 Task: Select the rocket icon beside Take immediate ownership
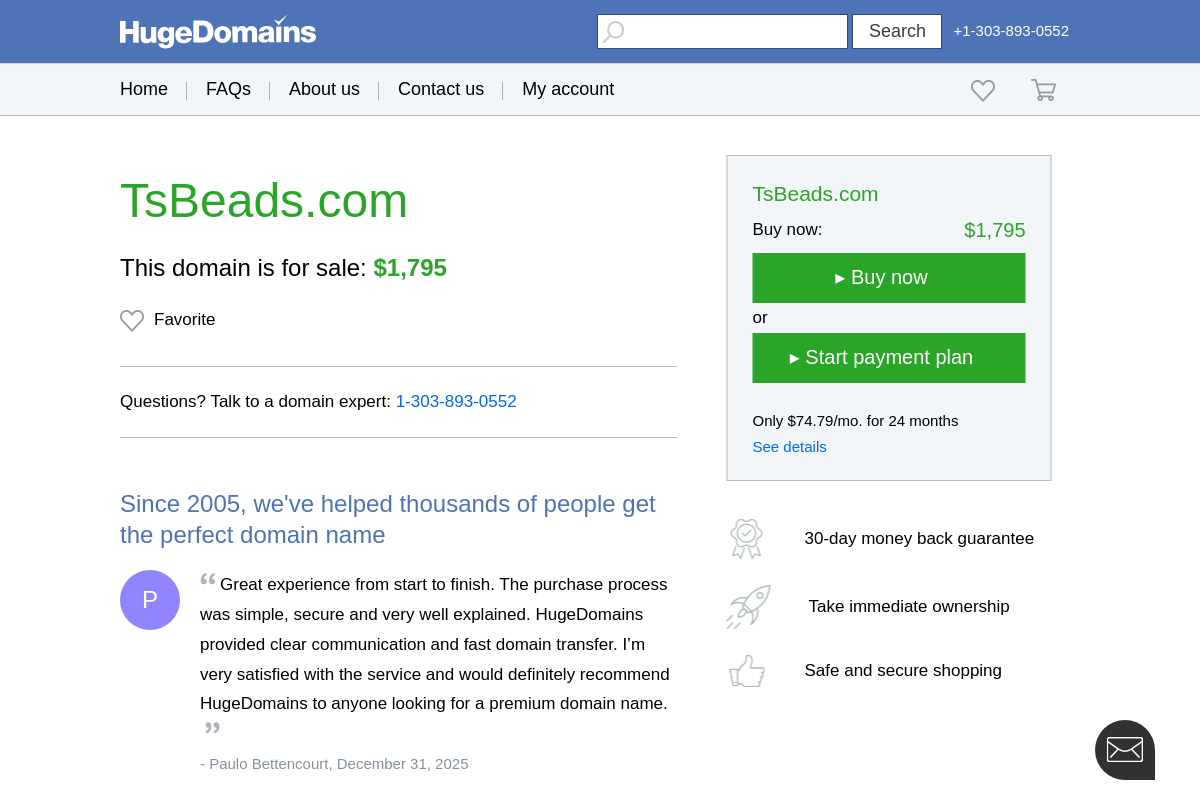pyautogui.click(x=747, y=606)
